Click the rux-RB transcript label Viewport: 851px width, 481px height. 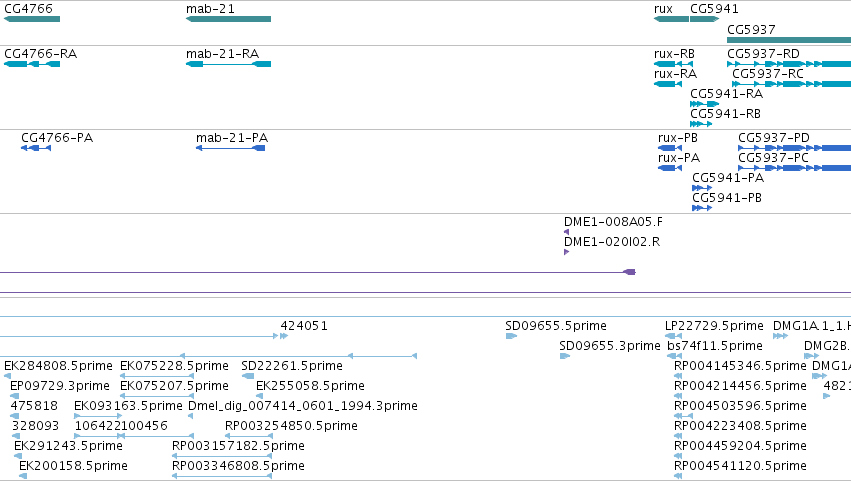point(674,54)
